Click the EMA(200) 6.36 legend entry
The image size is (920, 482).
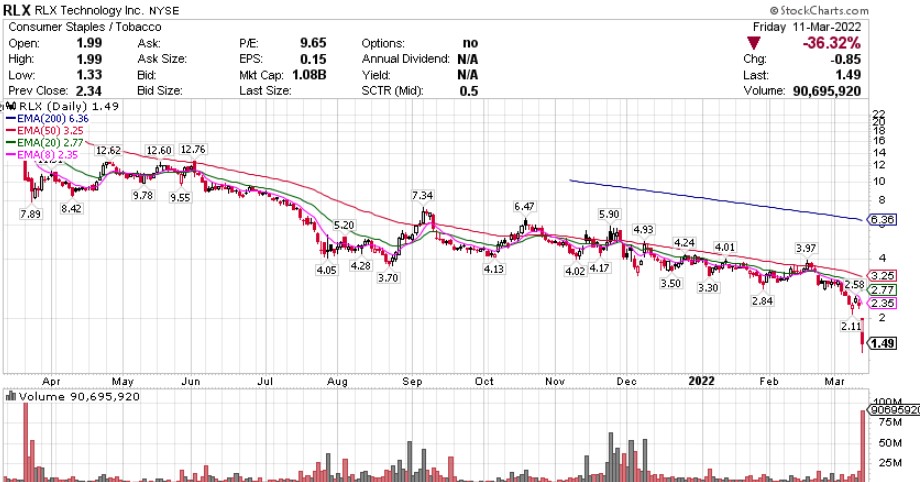[48, 119]
